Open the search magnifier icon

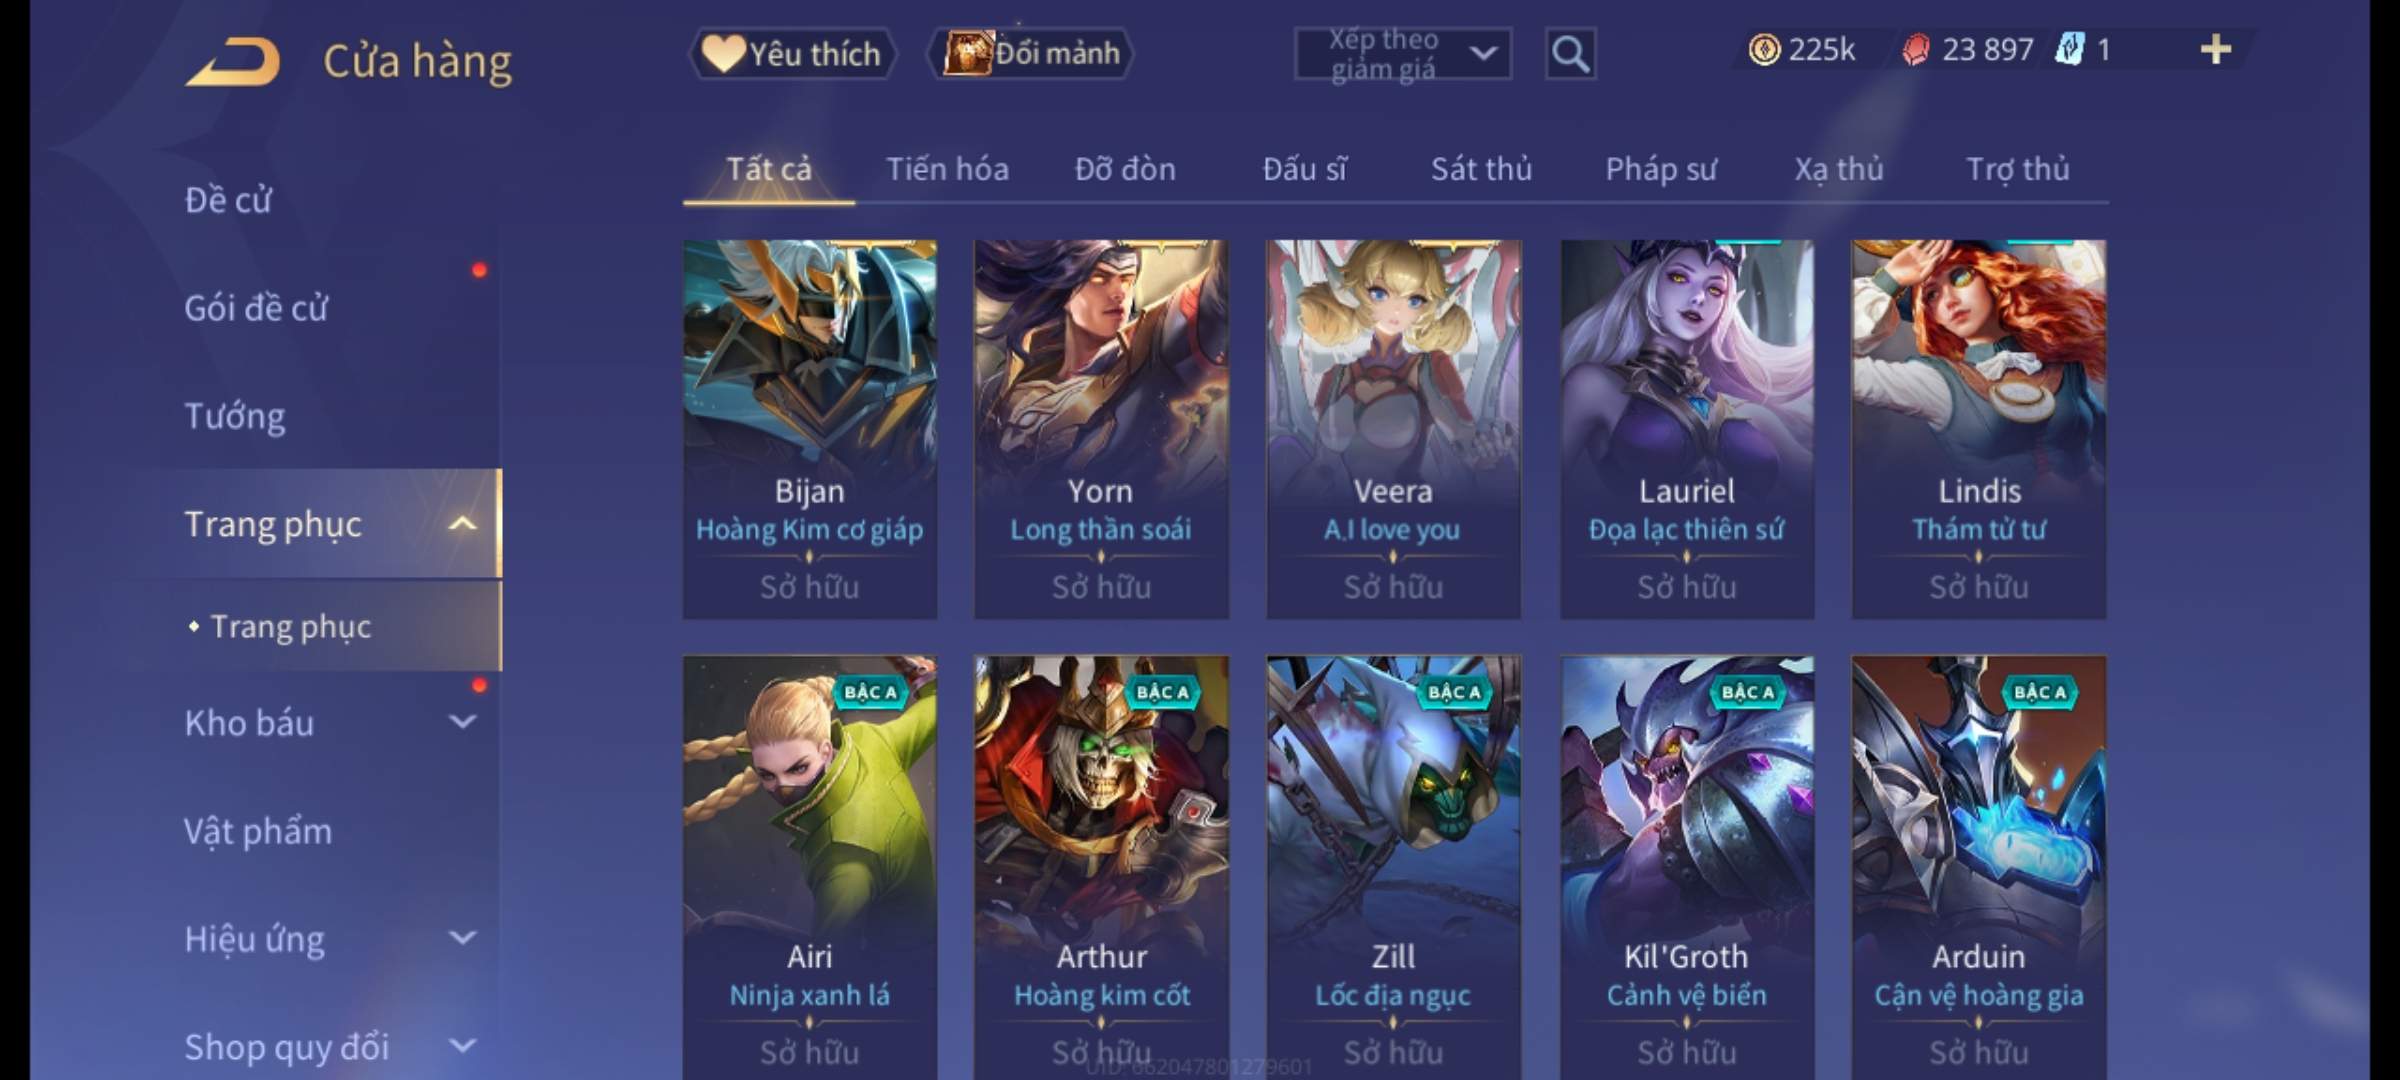click(1570, 54)
